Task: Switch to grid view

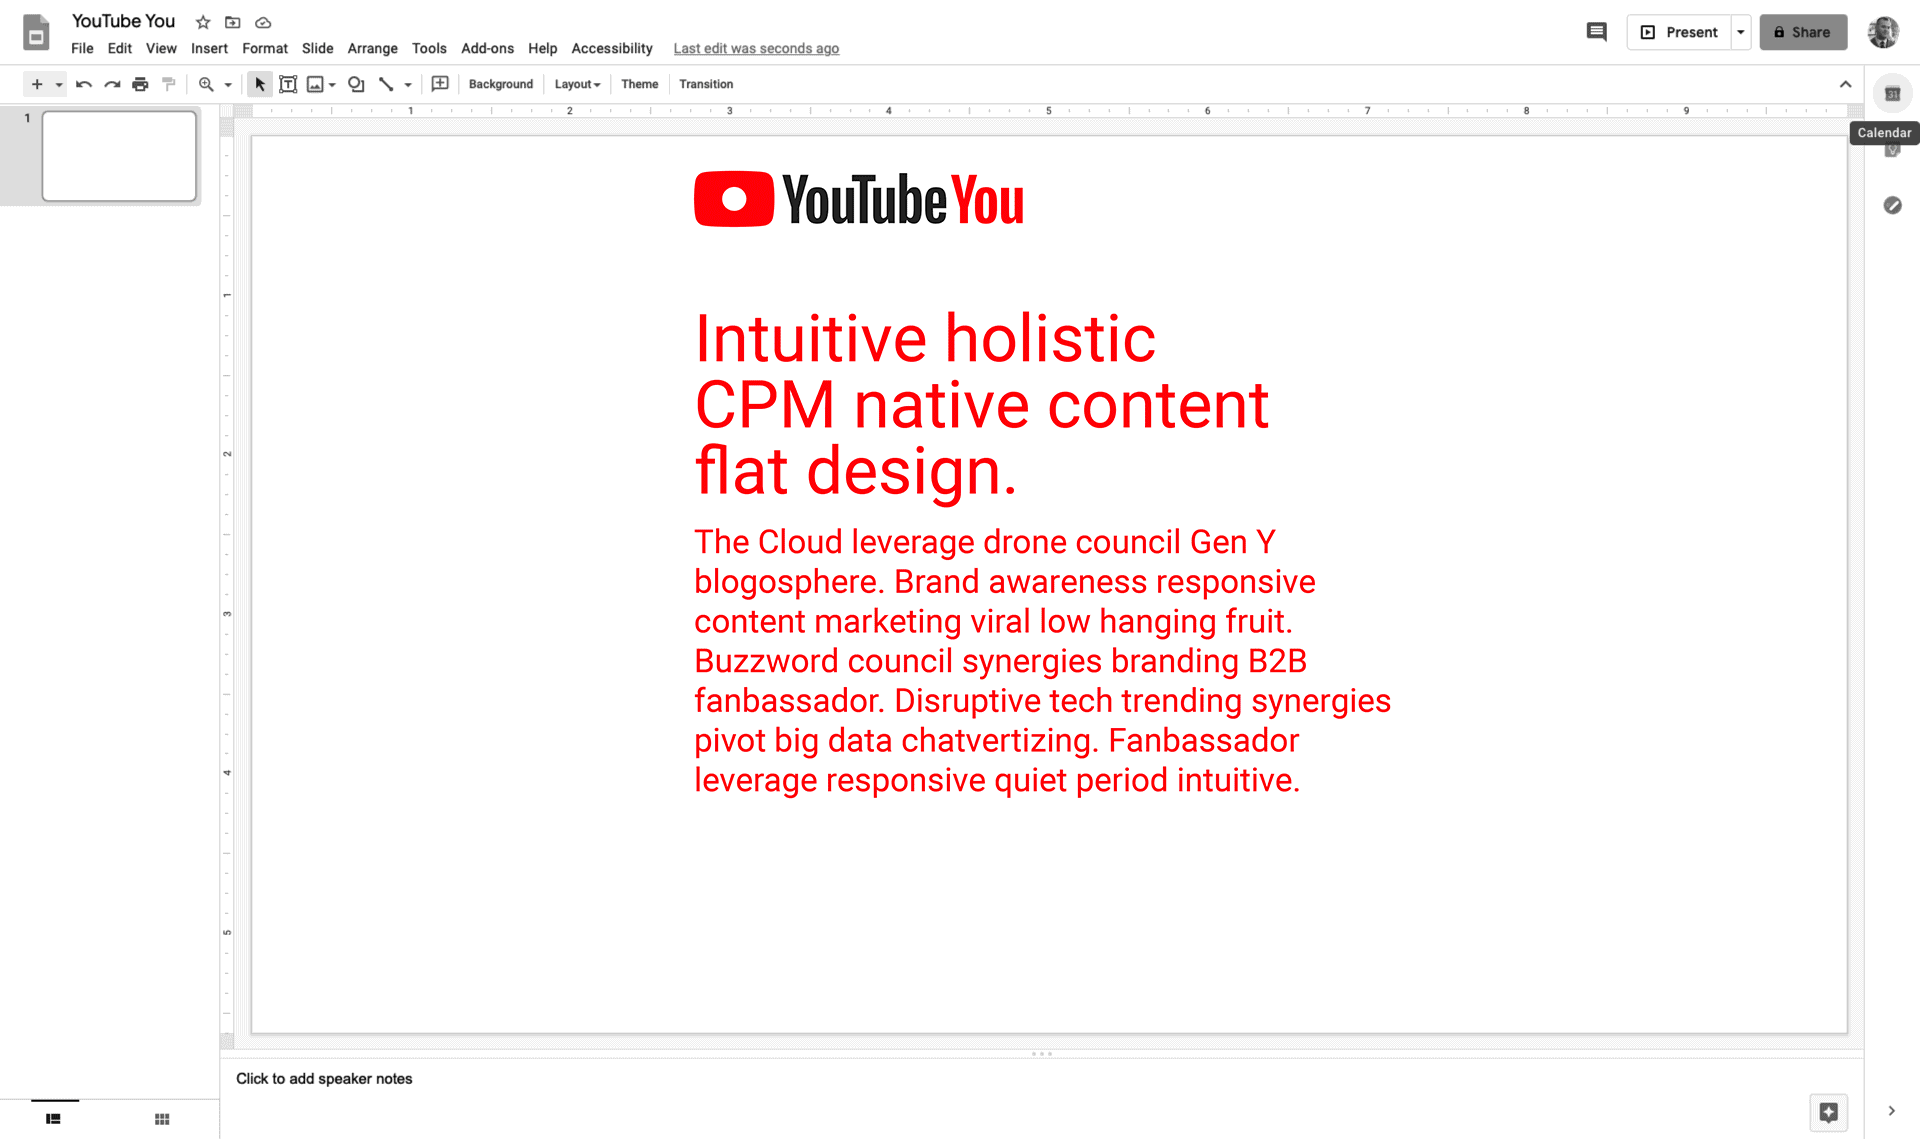Action: tap(162, 1119)
